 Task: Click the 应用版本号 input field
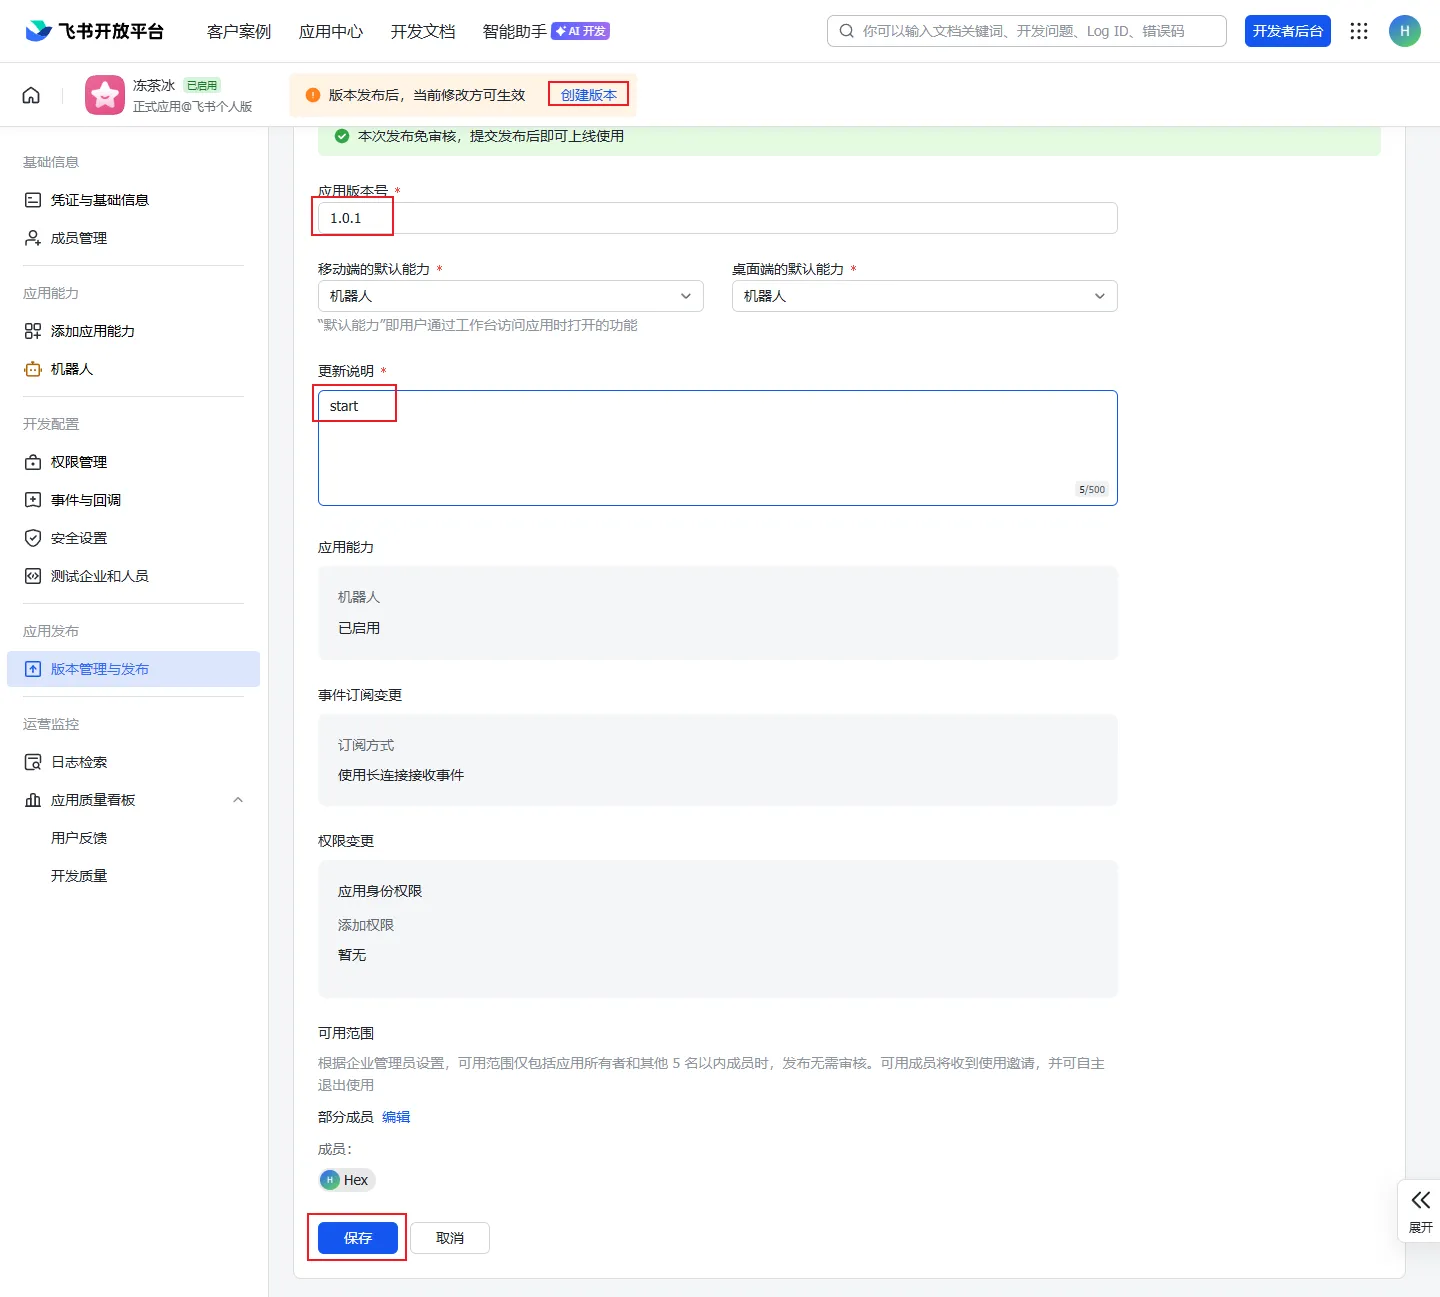[x=717, y=218]
